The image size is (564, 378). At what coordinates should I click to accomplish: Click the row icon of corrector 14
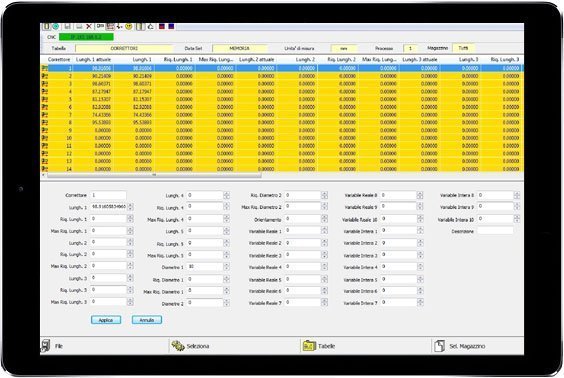tap(45, 169)
